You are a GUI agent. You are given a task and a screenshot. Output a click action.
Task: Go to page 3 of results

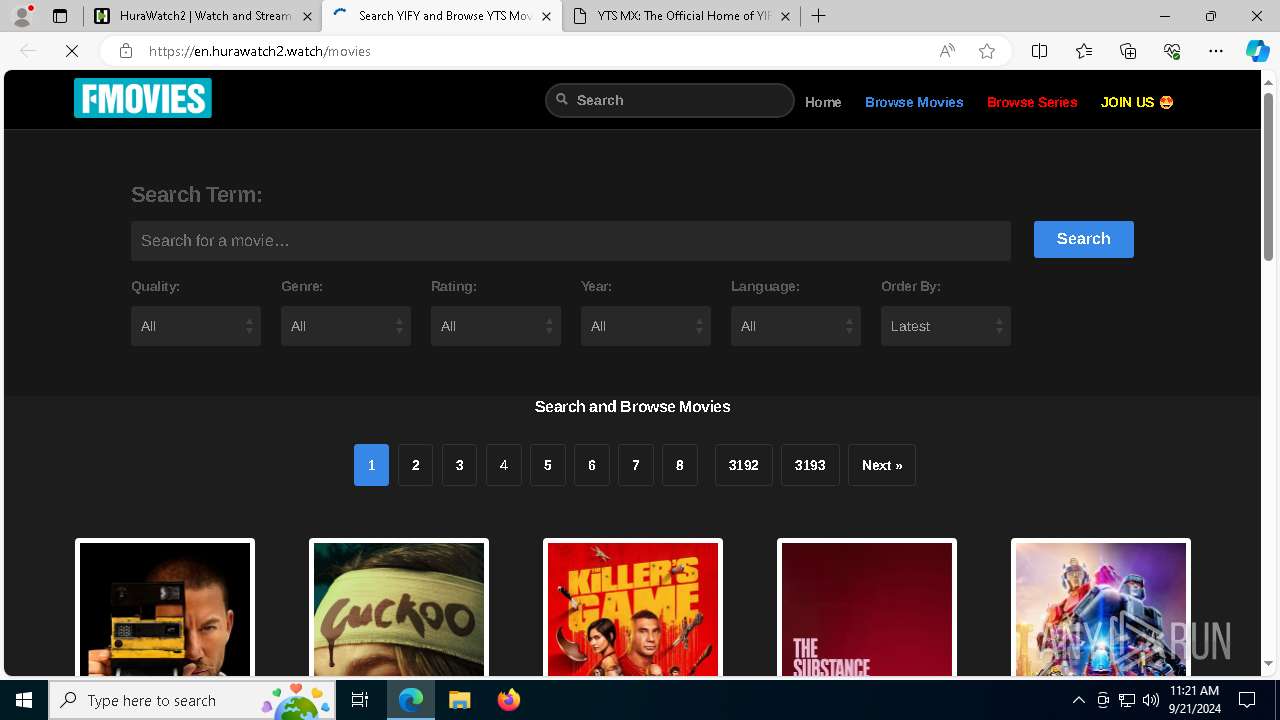tap(459, 465)
